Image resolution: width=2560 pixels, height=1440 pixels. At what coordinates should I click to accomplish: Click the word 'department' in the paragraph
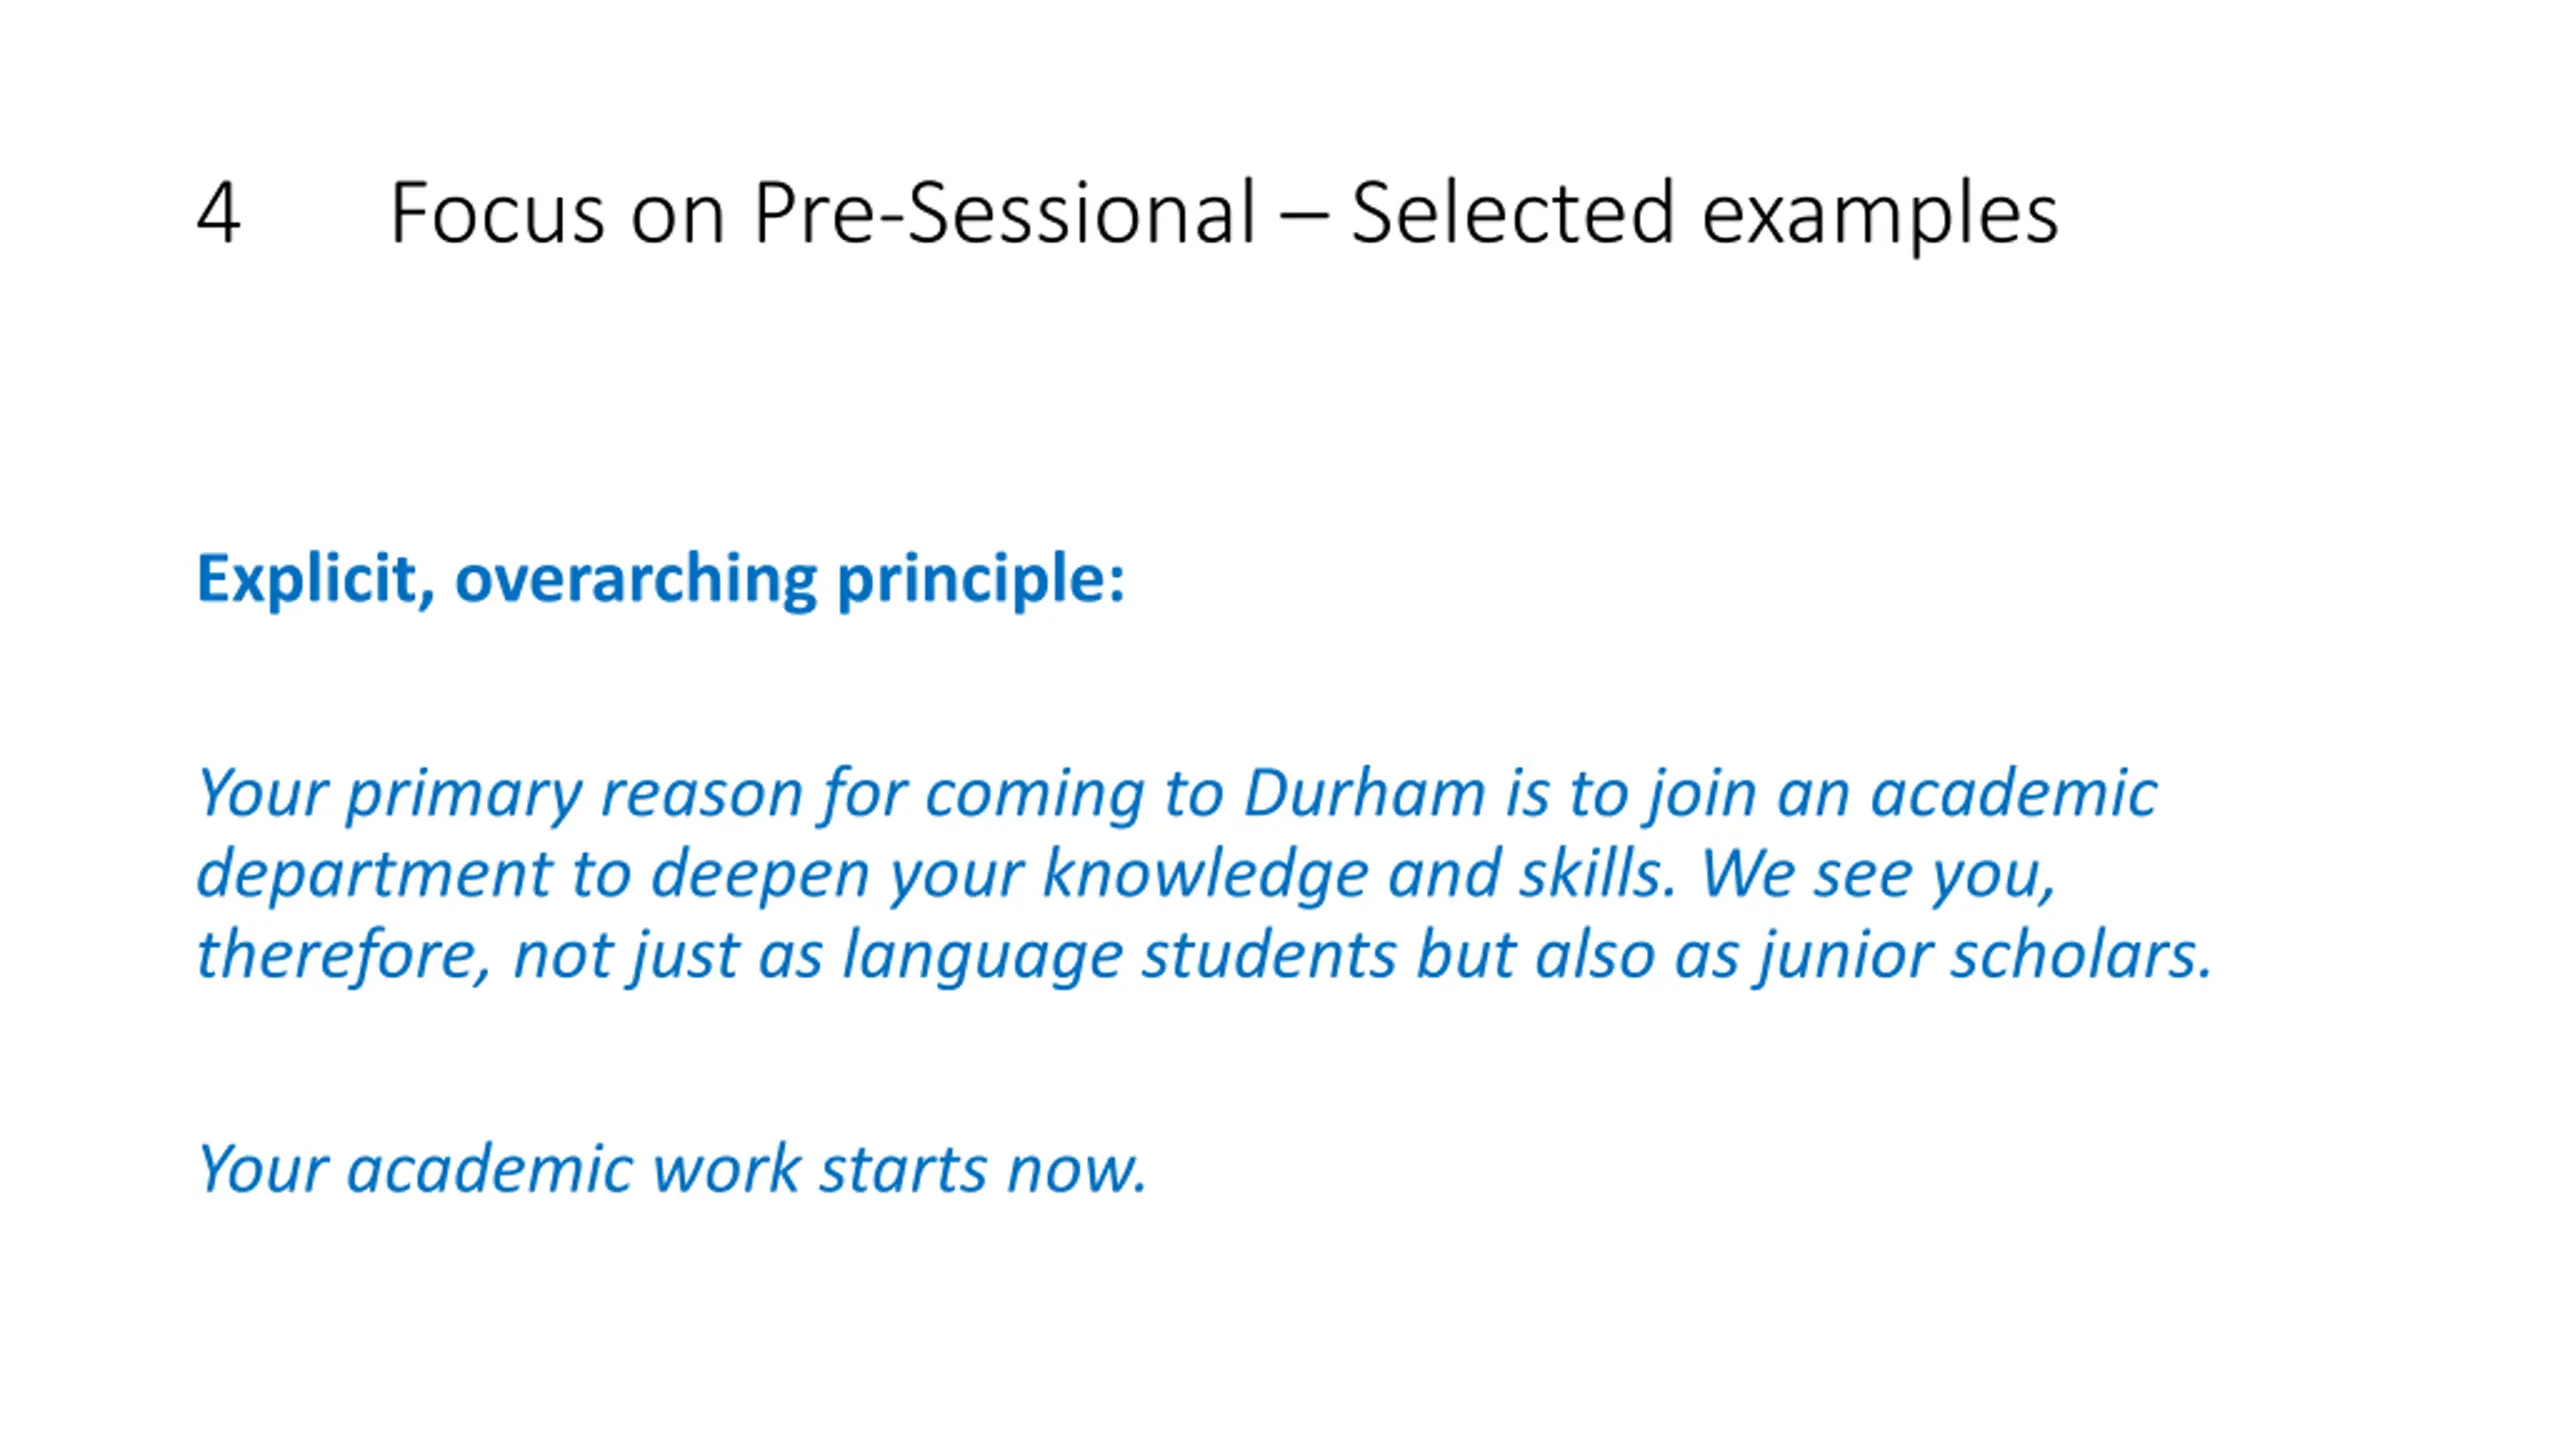click(374, 876)
